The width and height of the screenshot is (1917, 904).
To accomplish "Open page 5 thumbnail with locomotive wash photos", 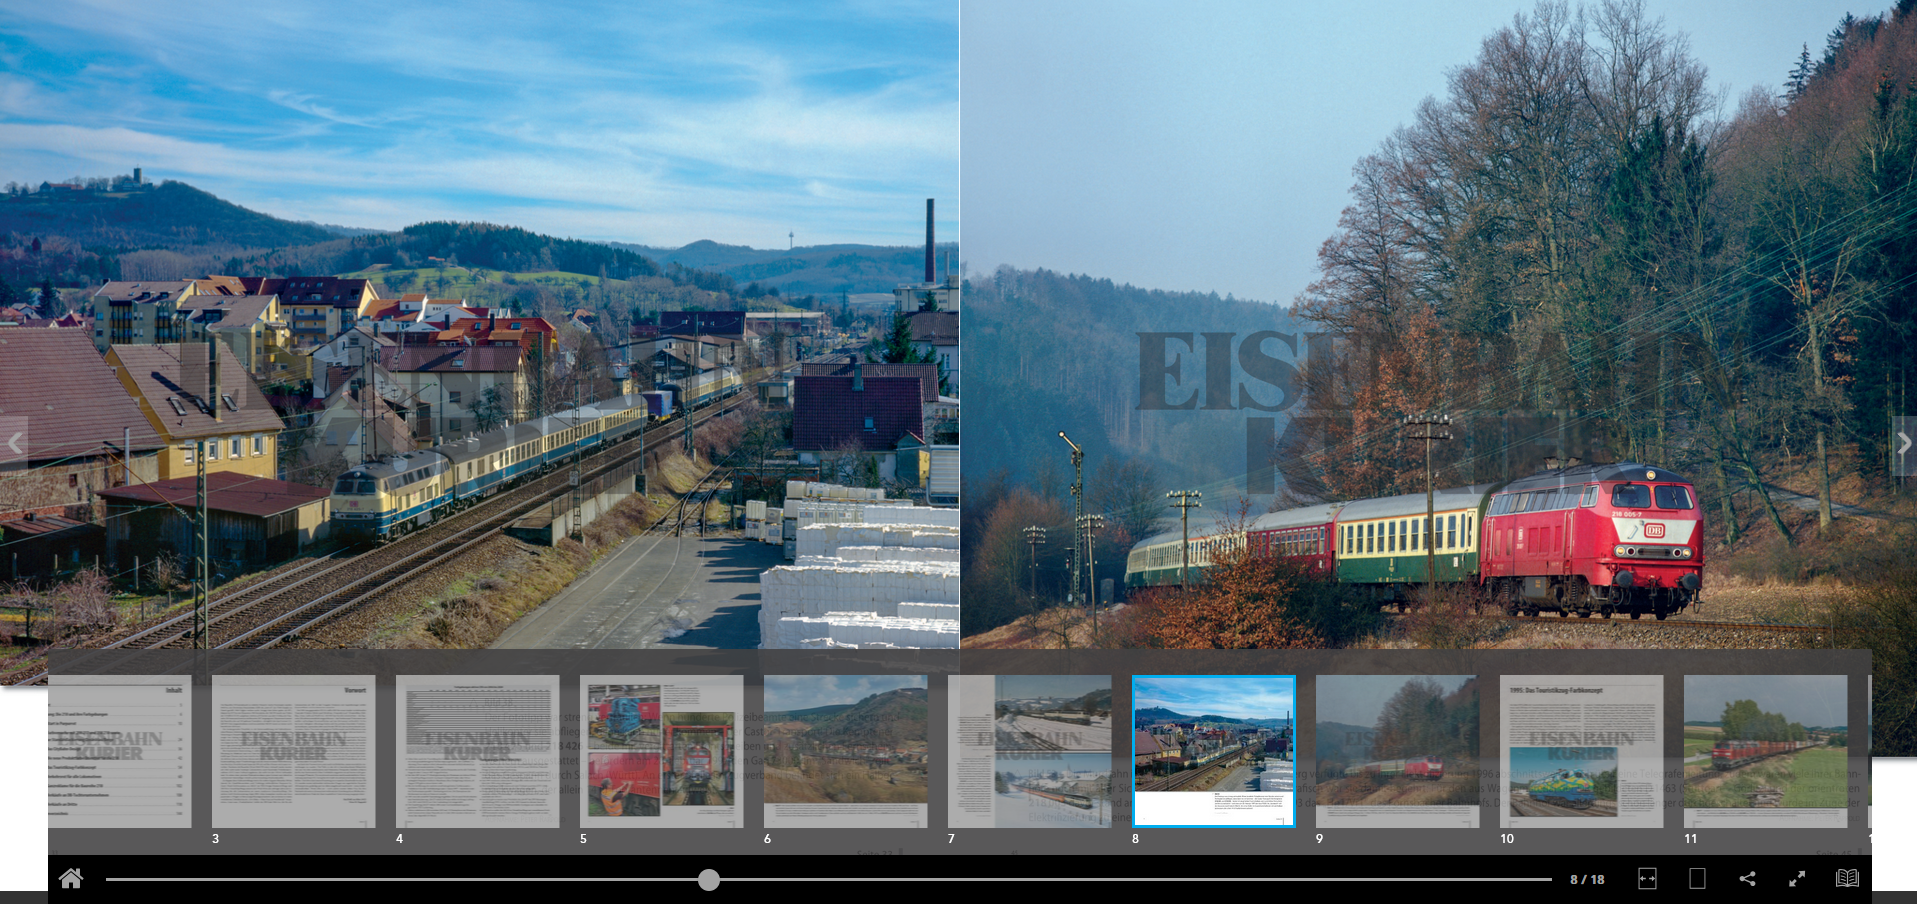I will pos(661,751).
